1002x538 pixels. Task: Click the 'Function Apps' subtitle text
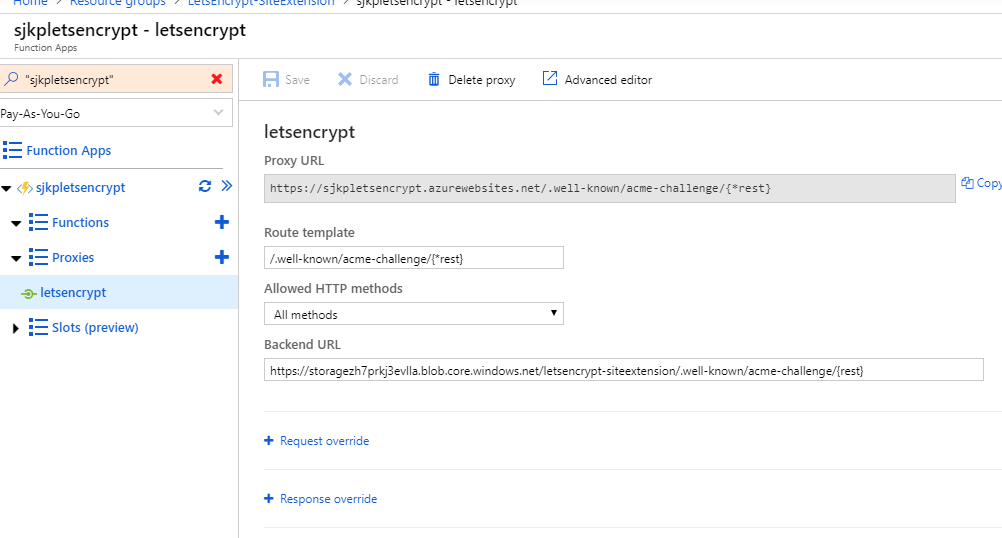click(45, 48)
